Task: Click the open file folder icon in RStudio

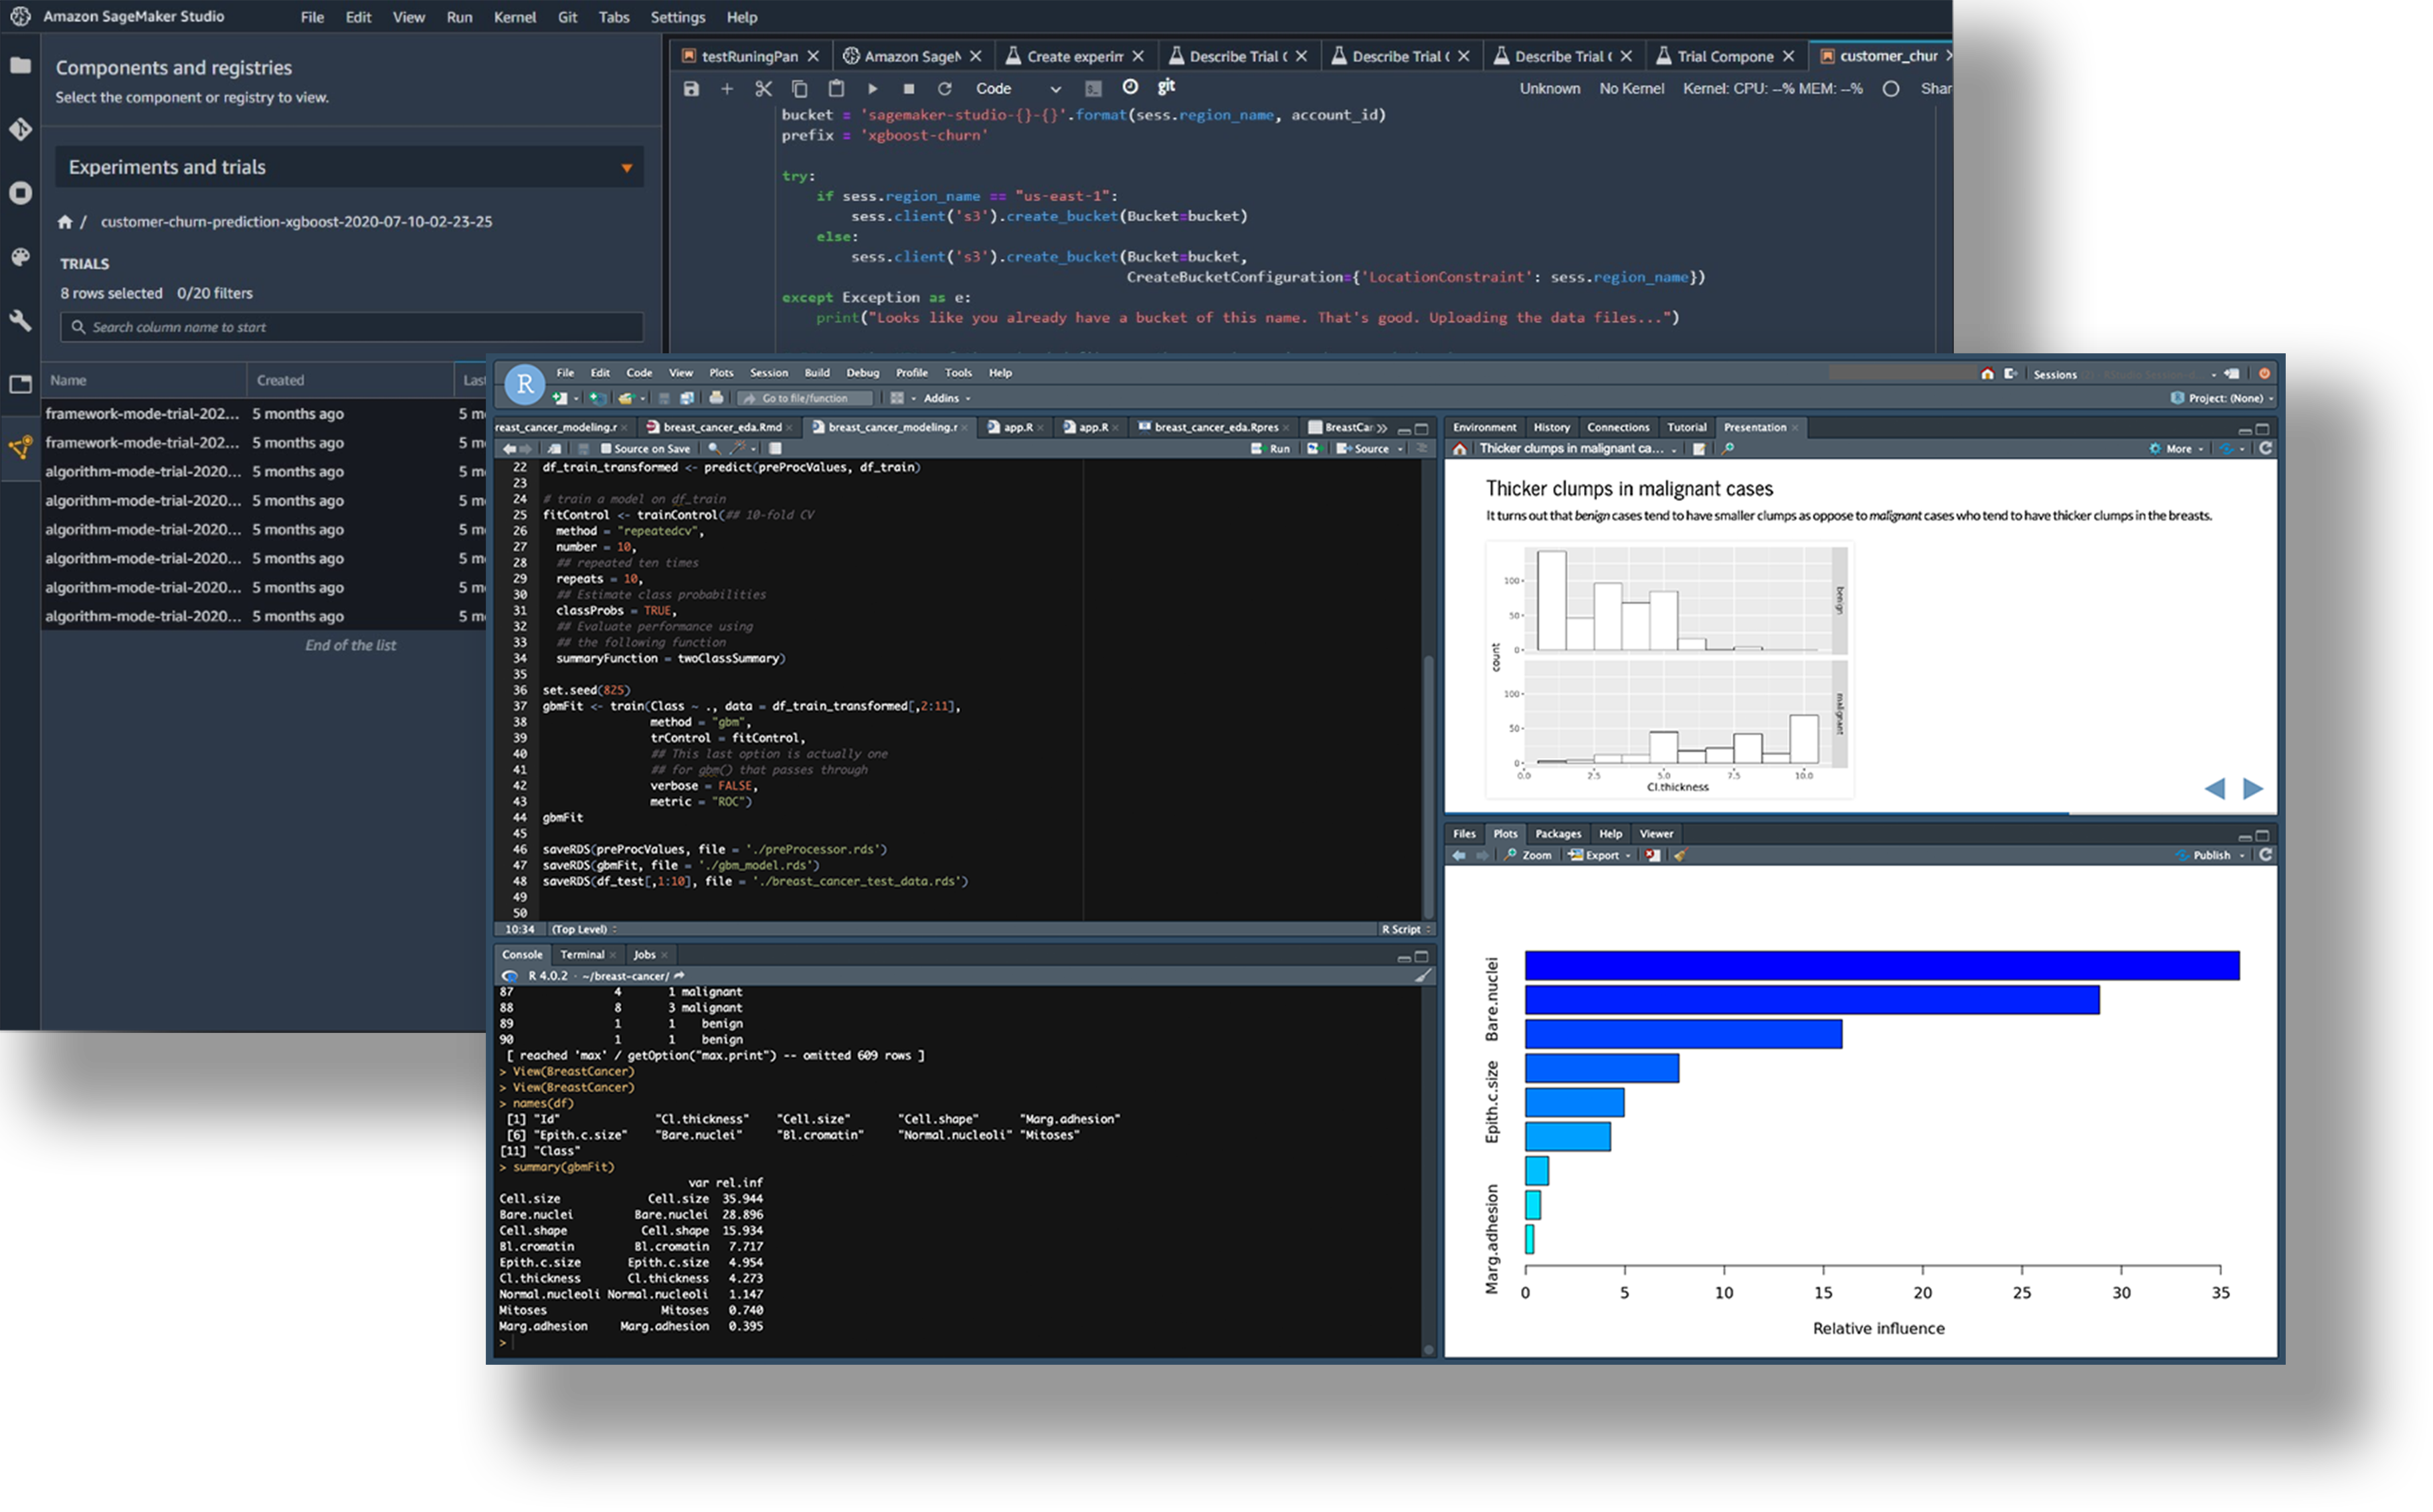Action: [626, 398]
